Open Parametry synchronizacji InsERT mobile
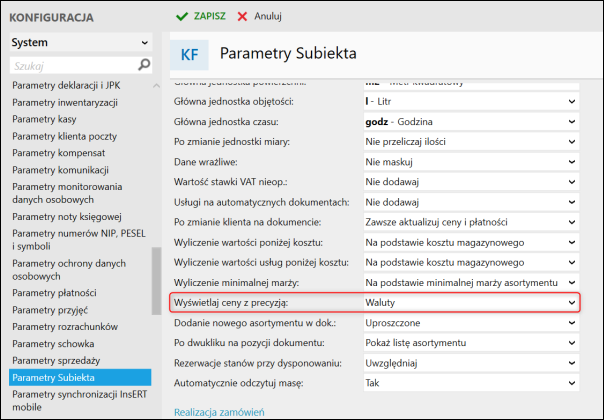 click(80, 401)
